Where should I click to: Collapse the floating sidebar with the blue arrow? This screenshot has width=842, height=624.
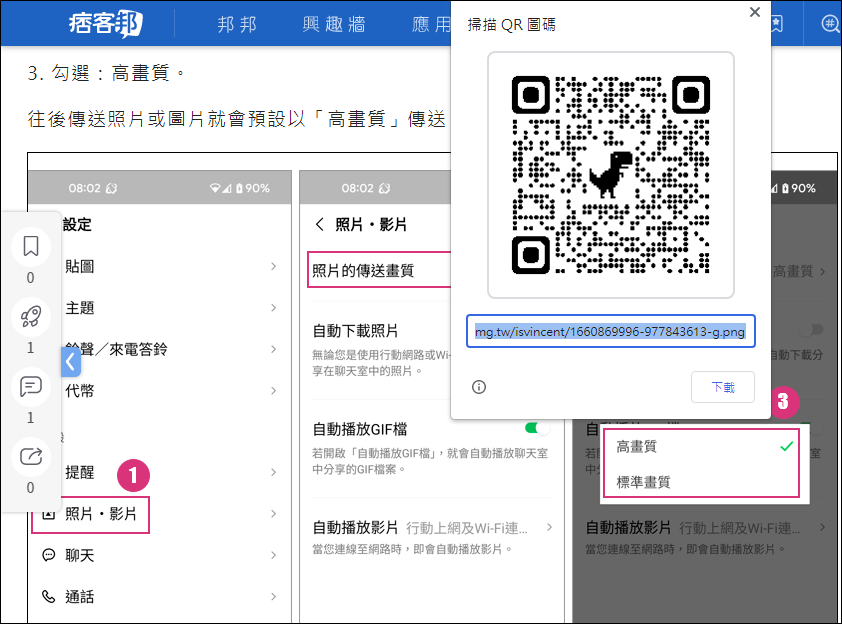[x=71, y=361]
